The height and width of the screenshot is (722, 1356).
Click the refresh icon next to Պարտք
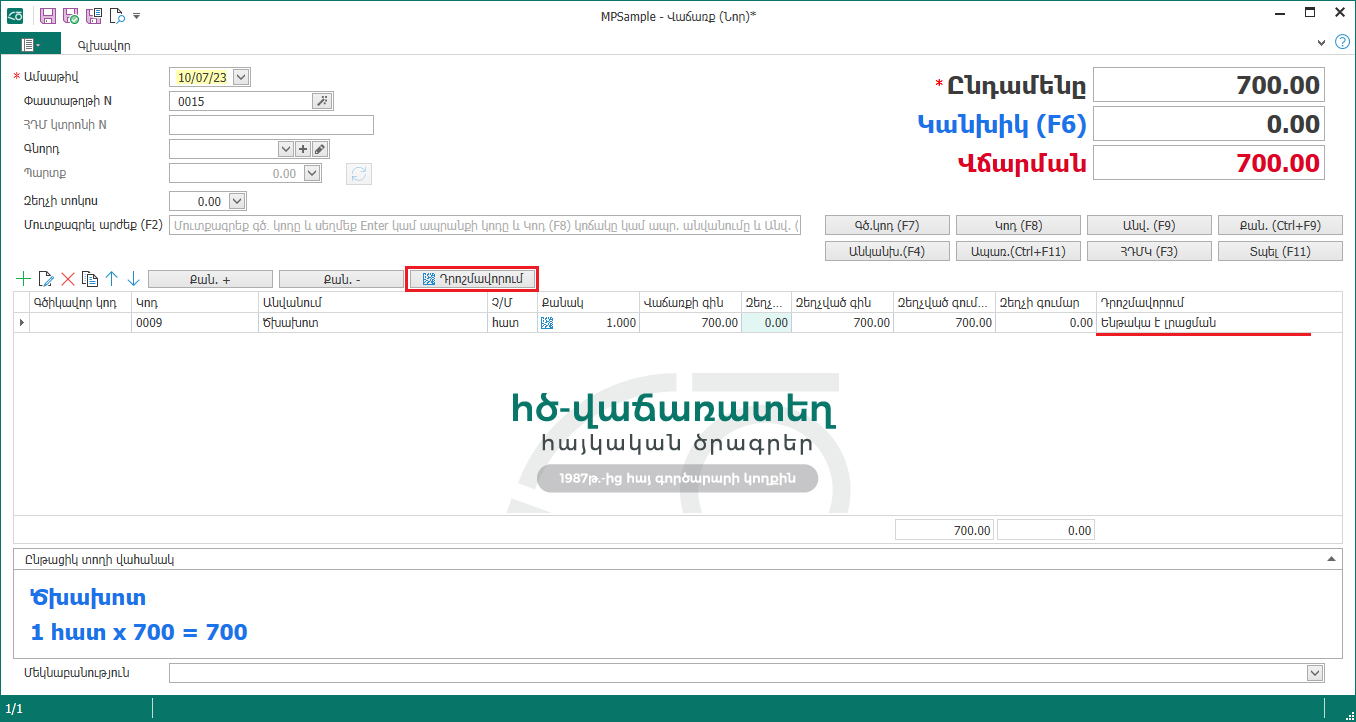coord(359,174)
